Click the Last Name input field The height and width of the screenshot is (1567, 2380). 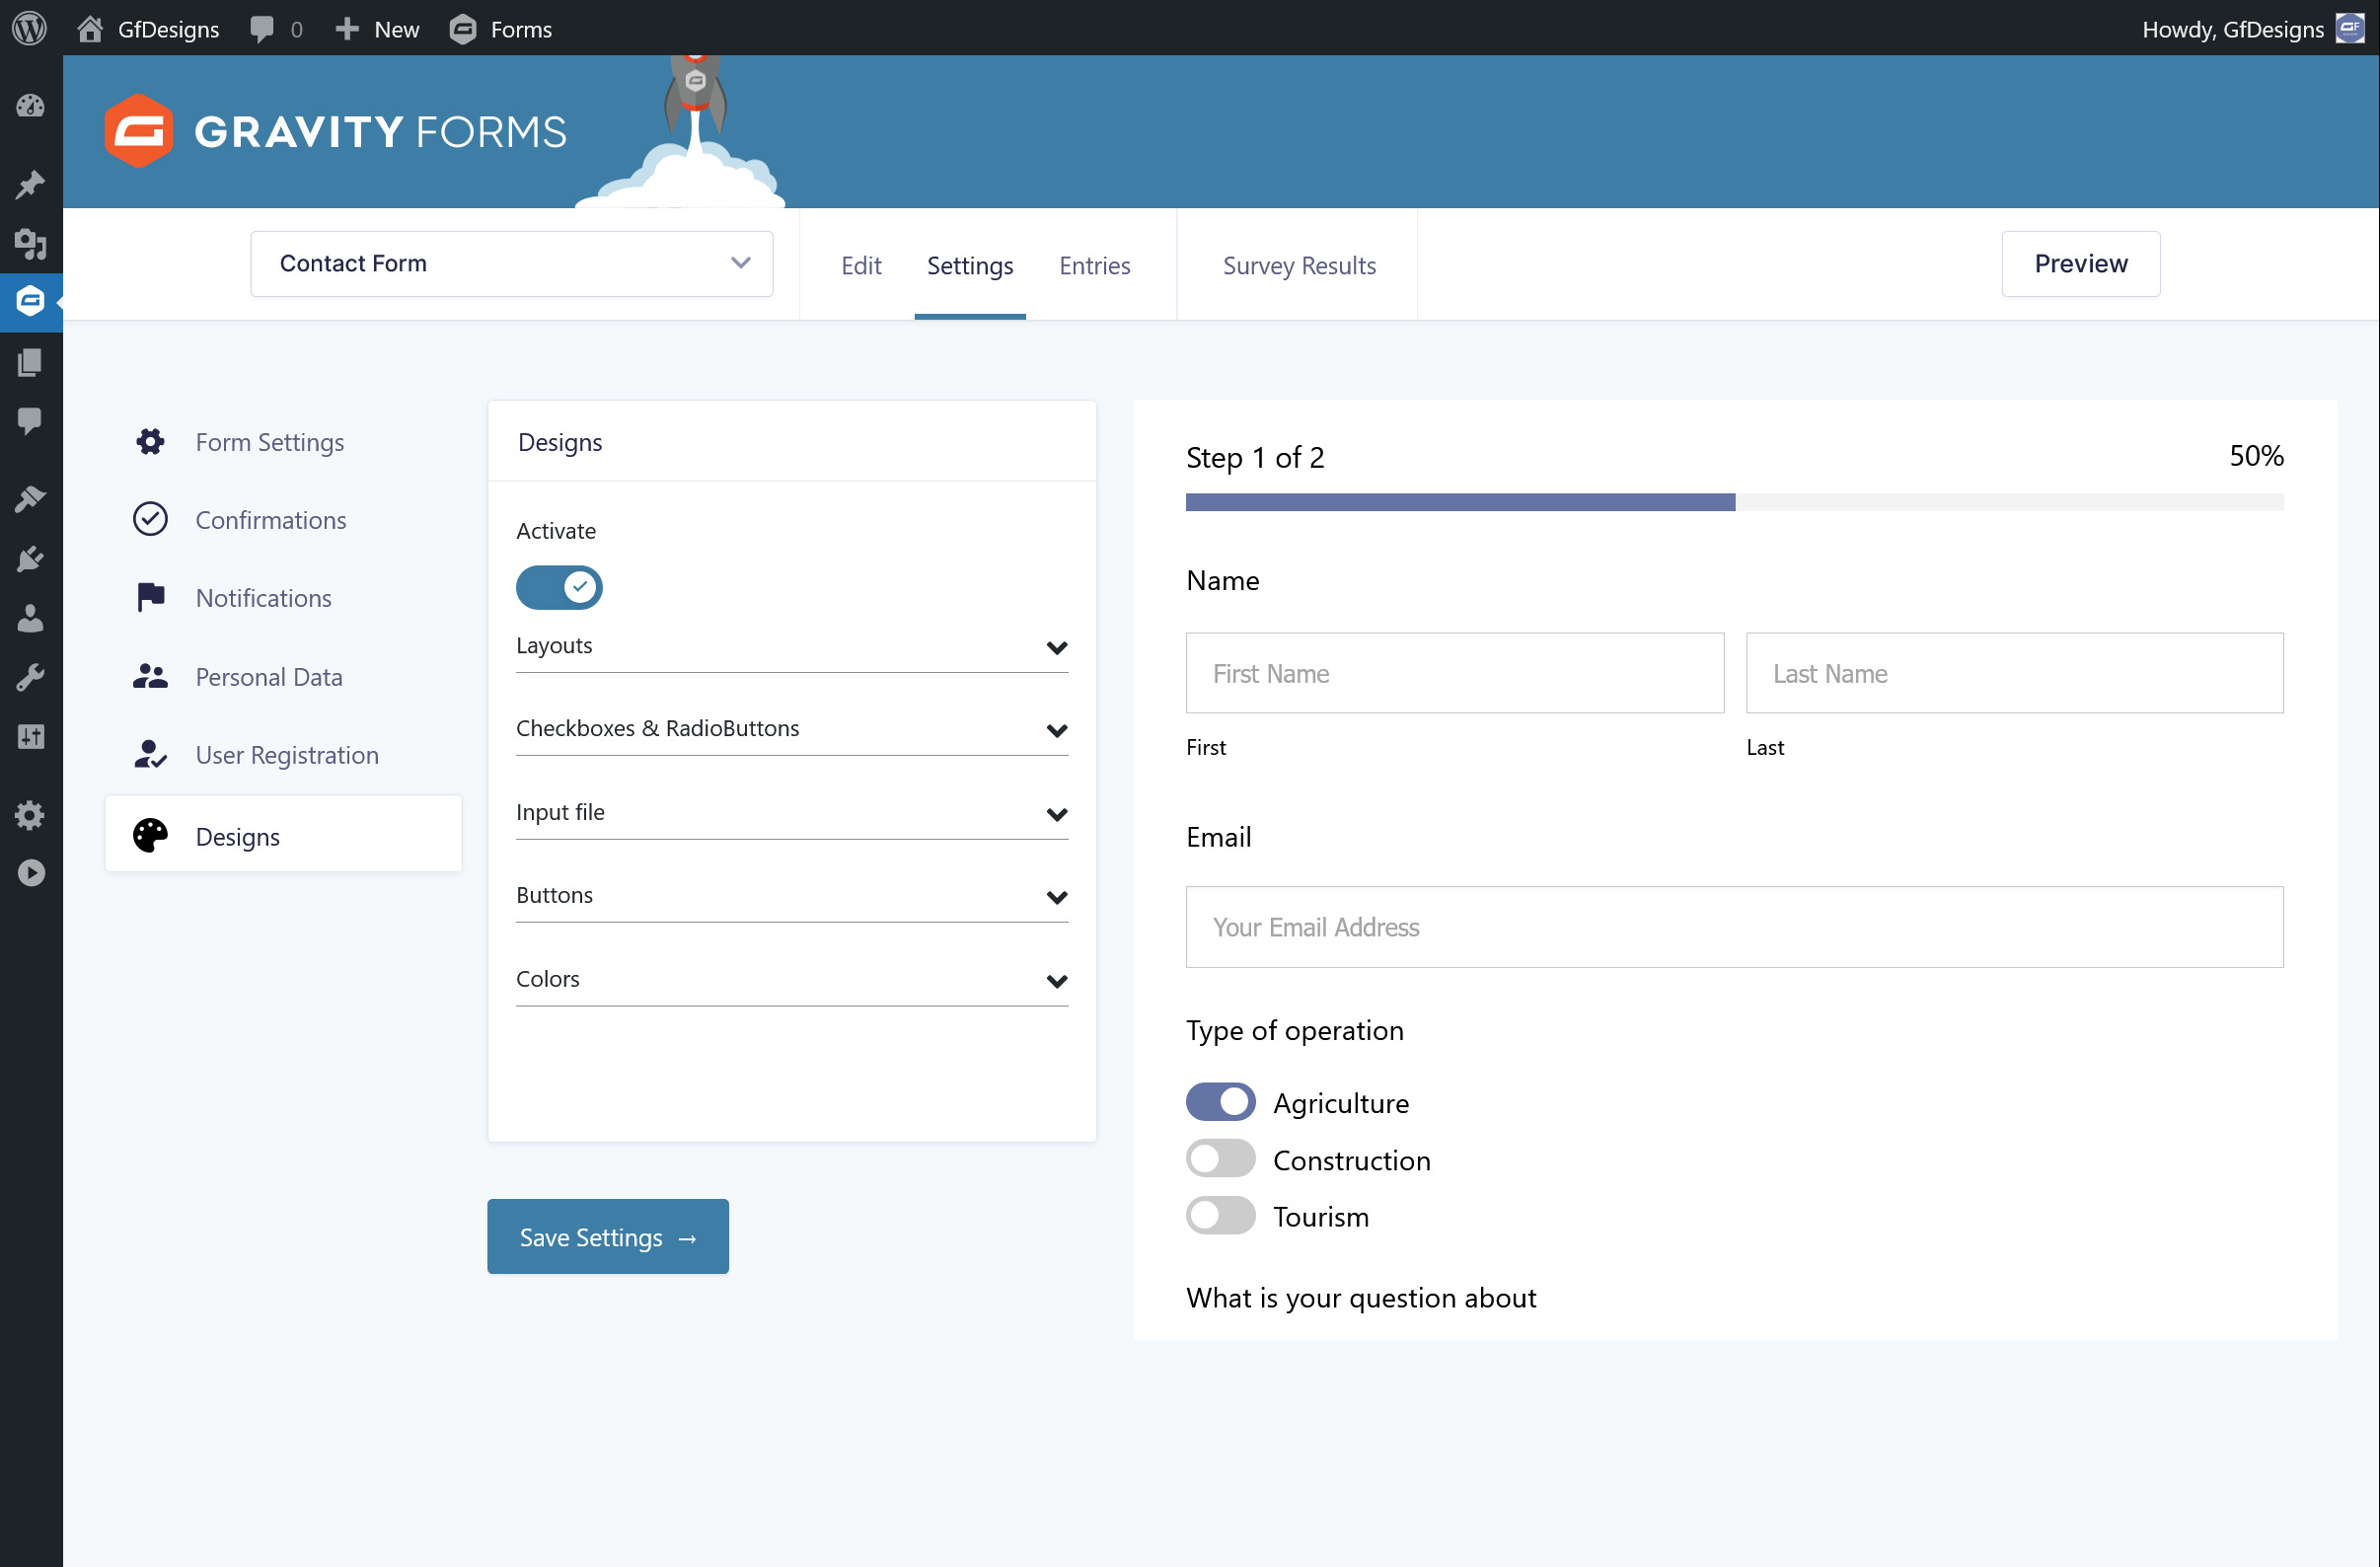click(2015, 673)
